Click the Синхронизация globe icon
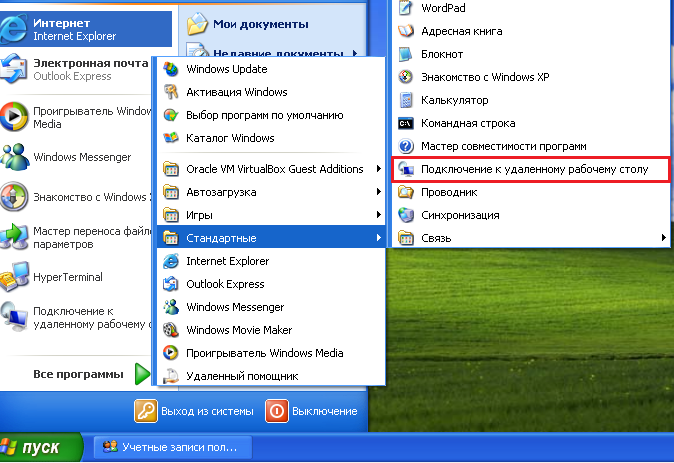Viewport: 674px width, 463px height. point(406,215)
